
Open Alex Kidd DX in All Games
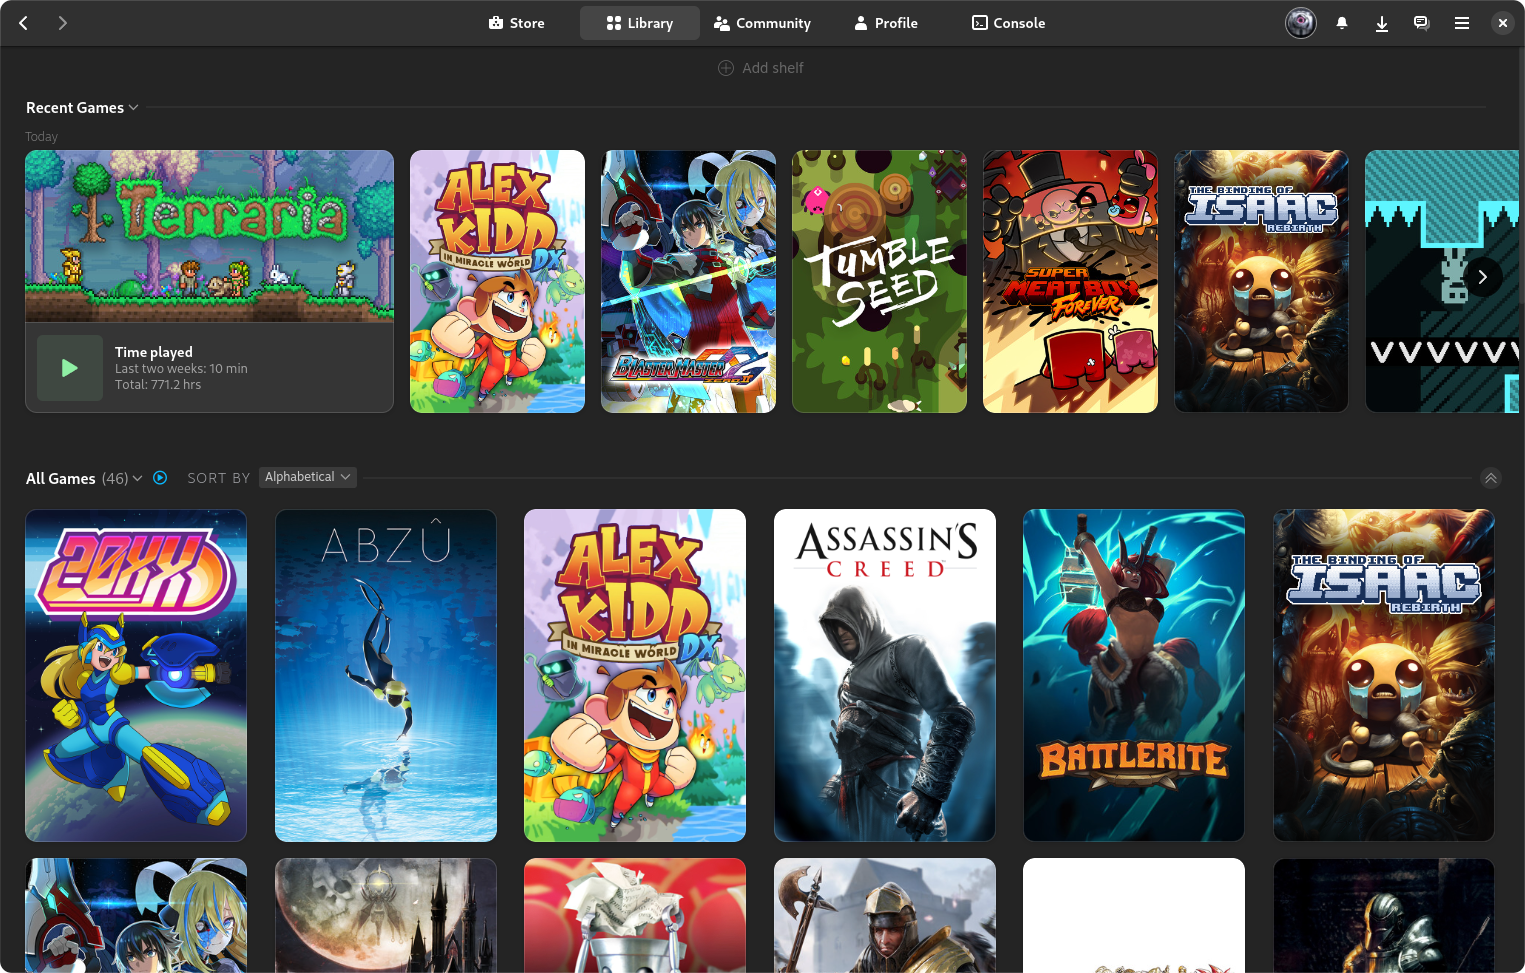pyautogui.click(x=635, y=675)
